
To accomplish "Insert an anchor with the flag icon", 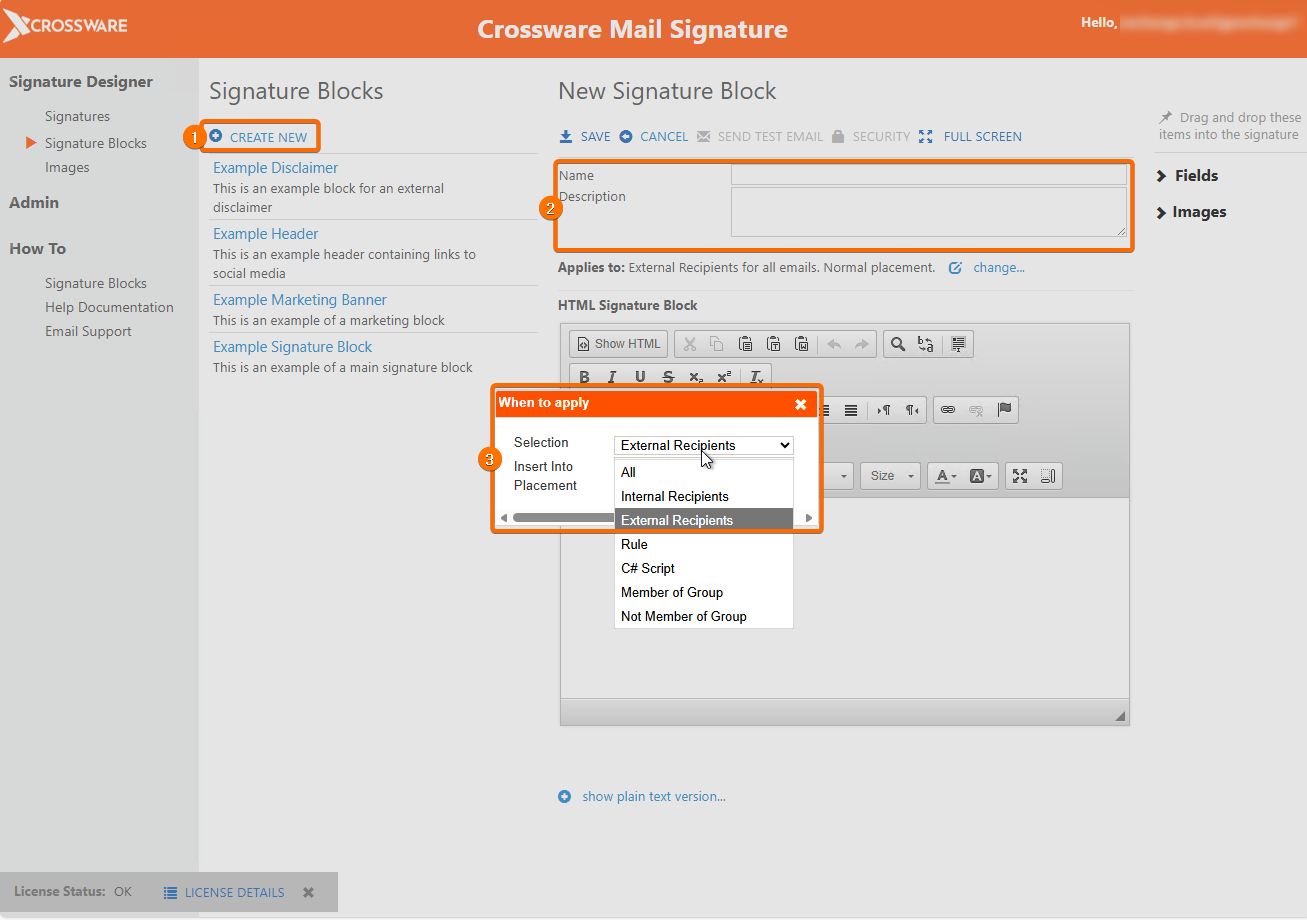I will pyautogui.click(x=1005, y=410).
